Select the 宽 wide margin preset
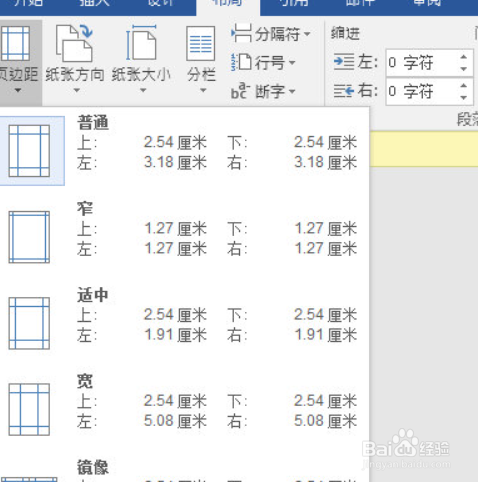Viewport: 479px width, 482px height. (x=184, y=409)
